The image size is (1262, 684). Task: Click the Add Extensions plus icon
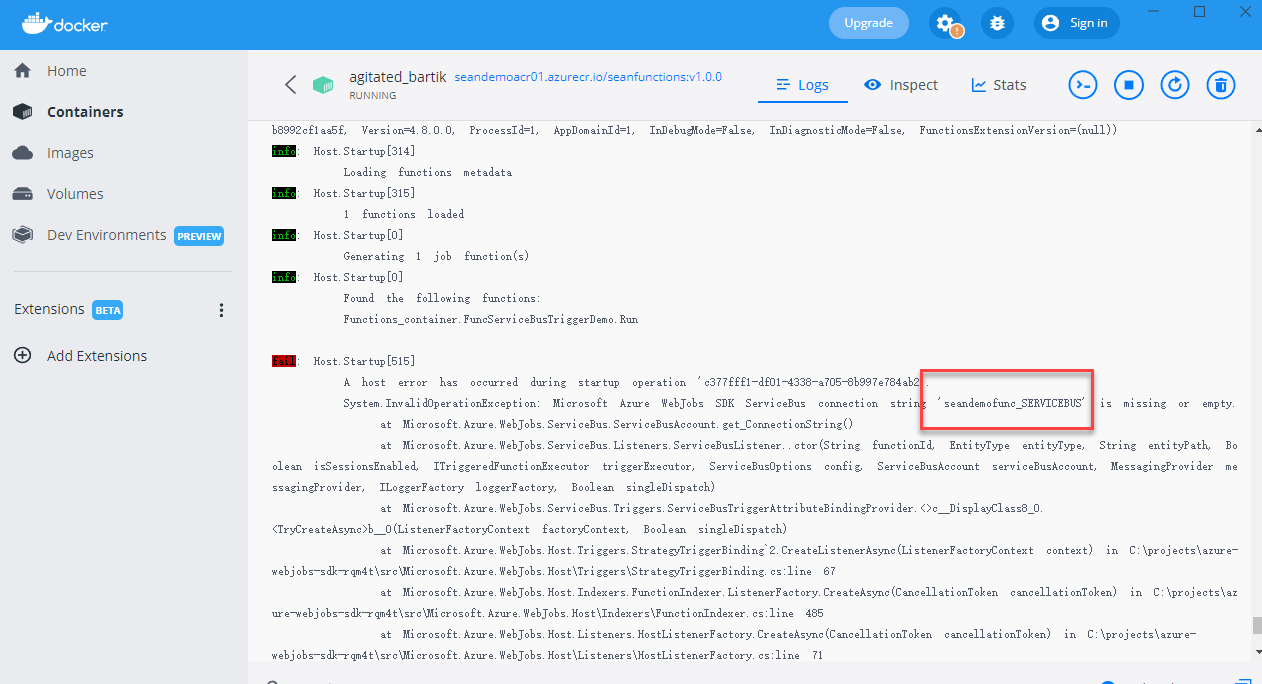pos(23,356)
